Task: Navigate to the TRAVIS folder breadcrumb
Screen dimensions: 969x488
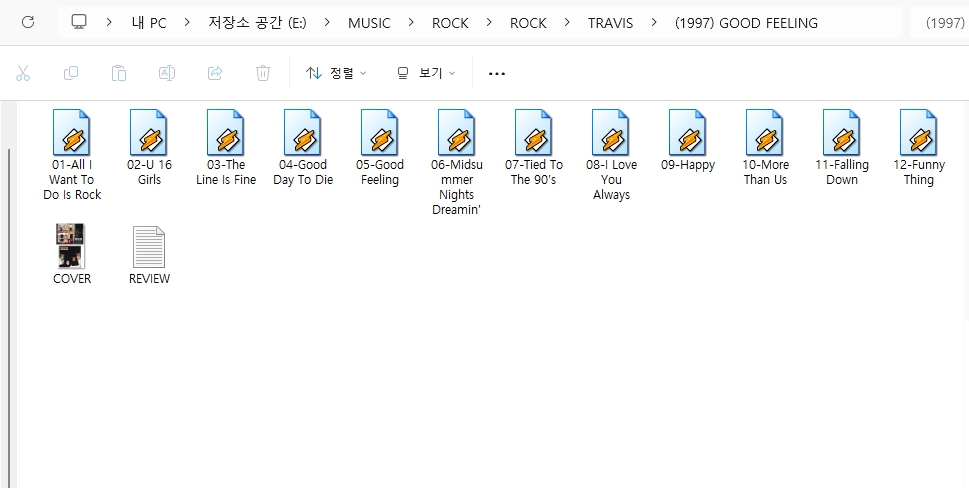Action: coord(610,22)
